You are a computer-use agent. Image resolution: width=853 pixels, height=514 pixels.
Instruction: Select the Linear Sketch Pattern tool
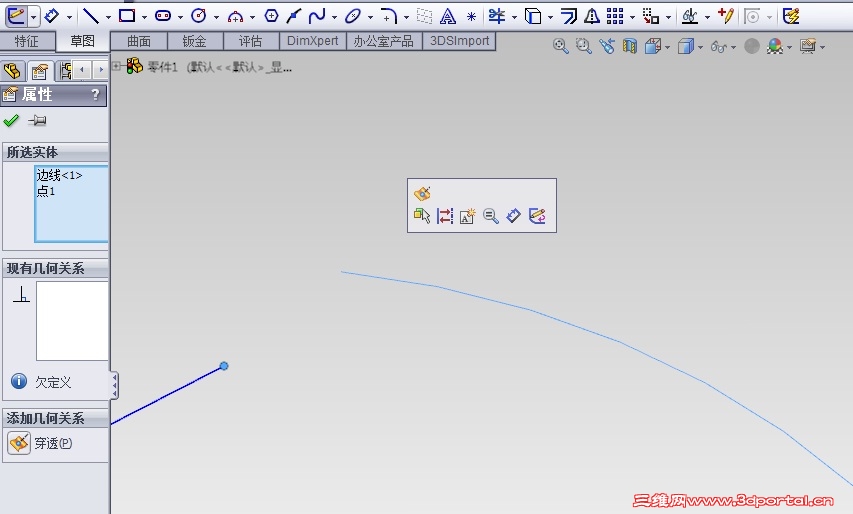click(615, 16)
